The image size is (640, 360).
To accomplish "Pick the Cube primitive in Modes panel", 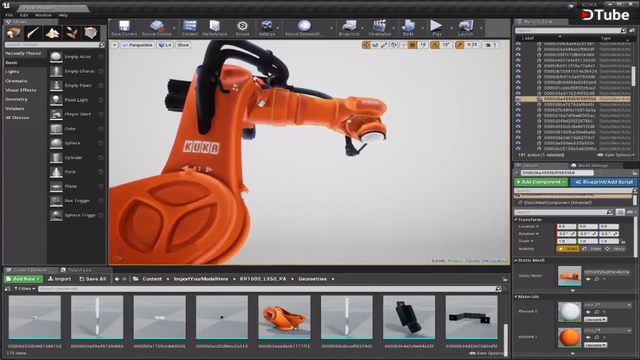I will pos(76,129).
